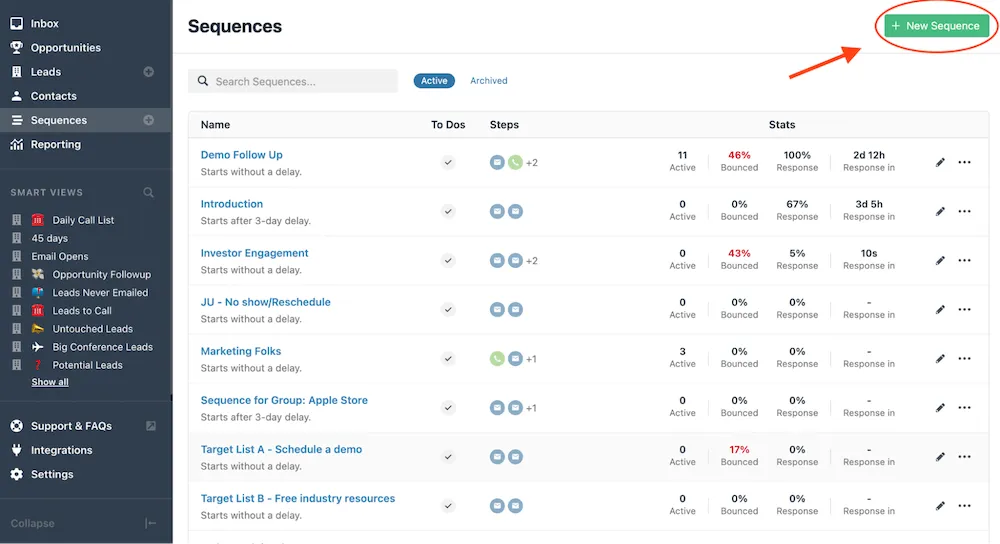The height and width of the screenshot is (544, 1000).
Task: Click the phone step icon in Marketing Folks row
Action: click(x=497, y=358)
